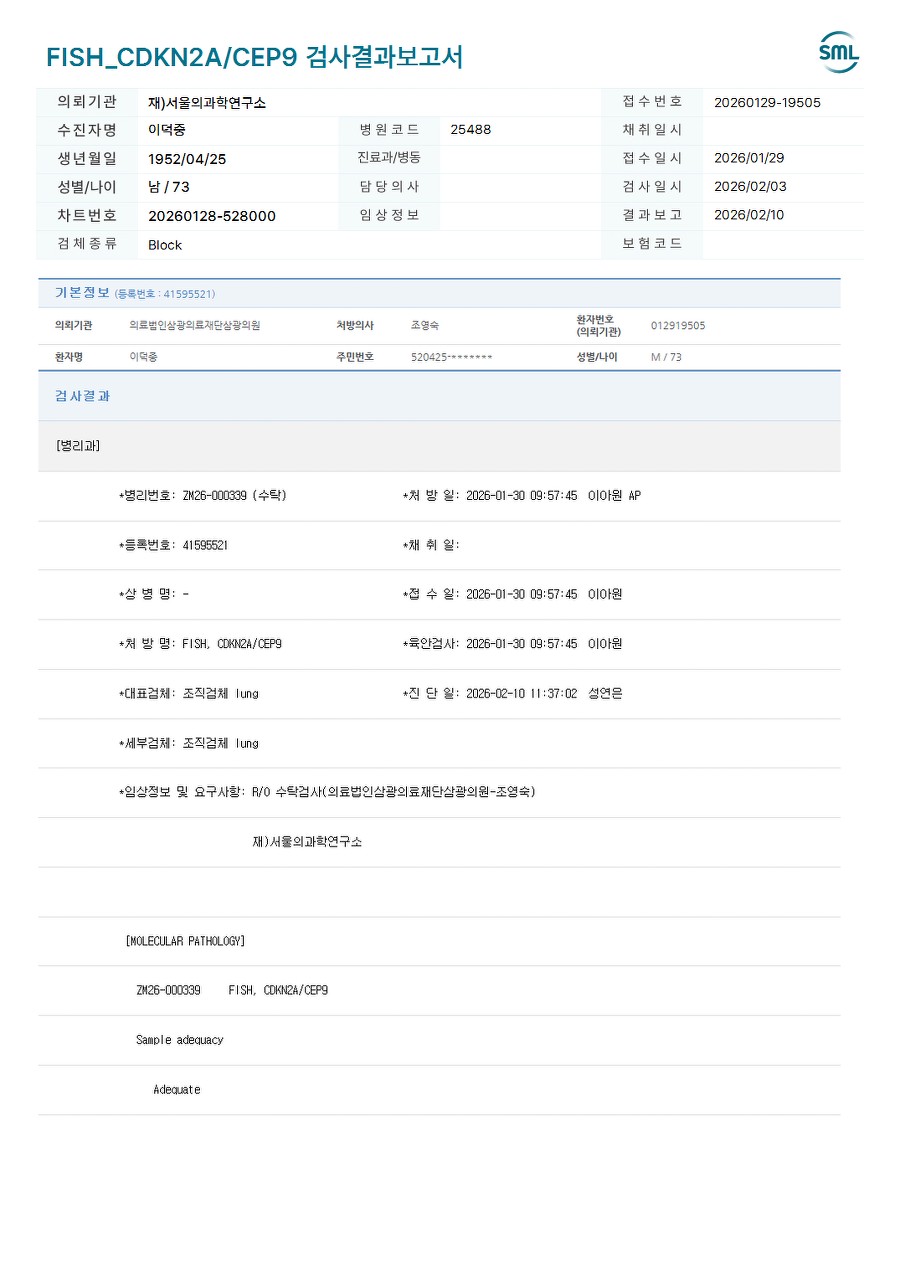Click the 검사일시 date 2026/02/03
Viewport: 900px width, 1271px height.
pos(750,187)
